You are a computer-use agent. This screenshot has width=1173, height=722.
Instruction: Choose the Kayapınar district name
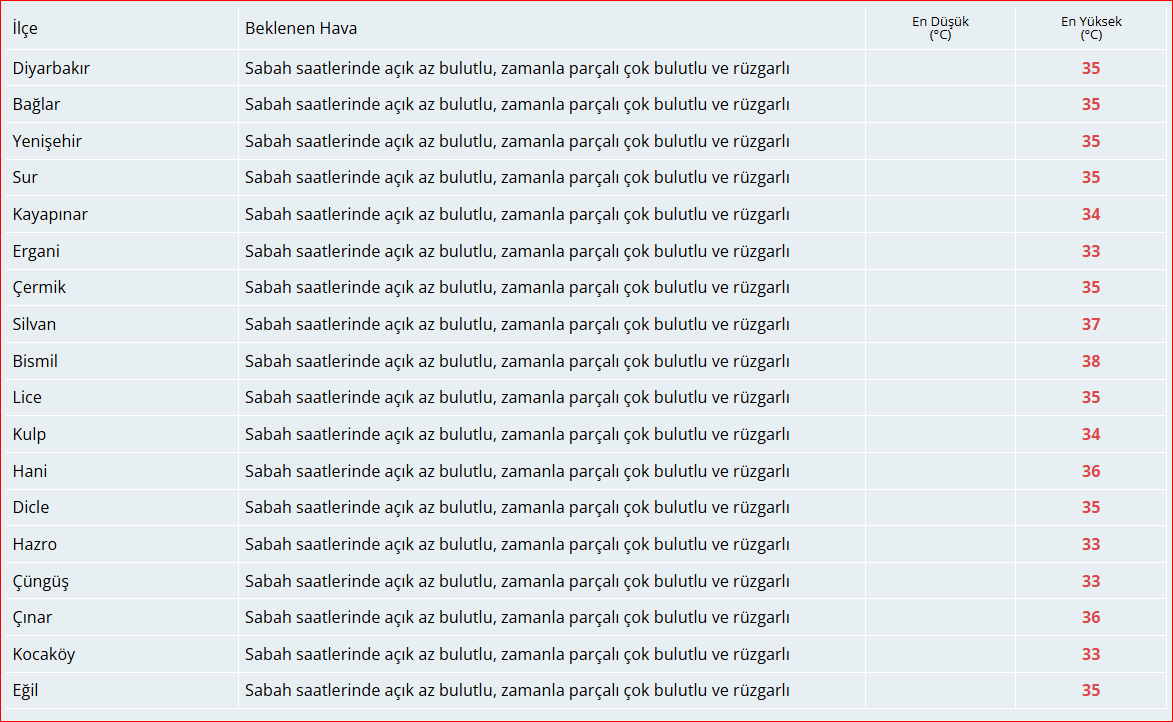pos(51,214)
